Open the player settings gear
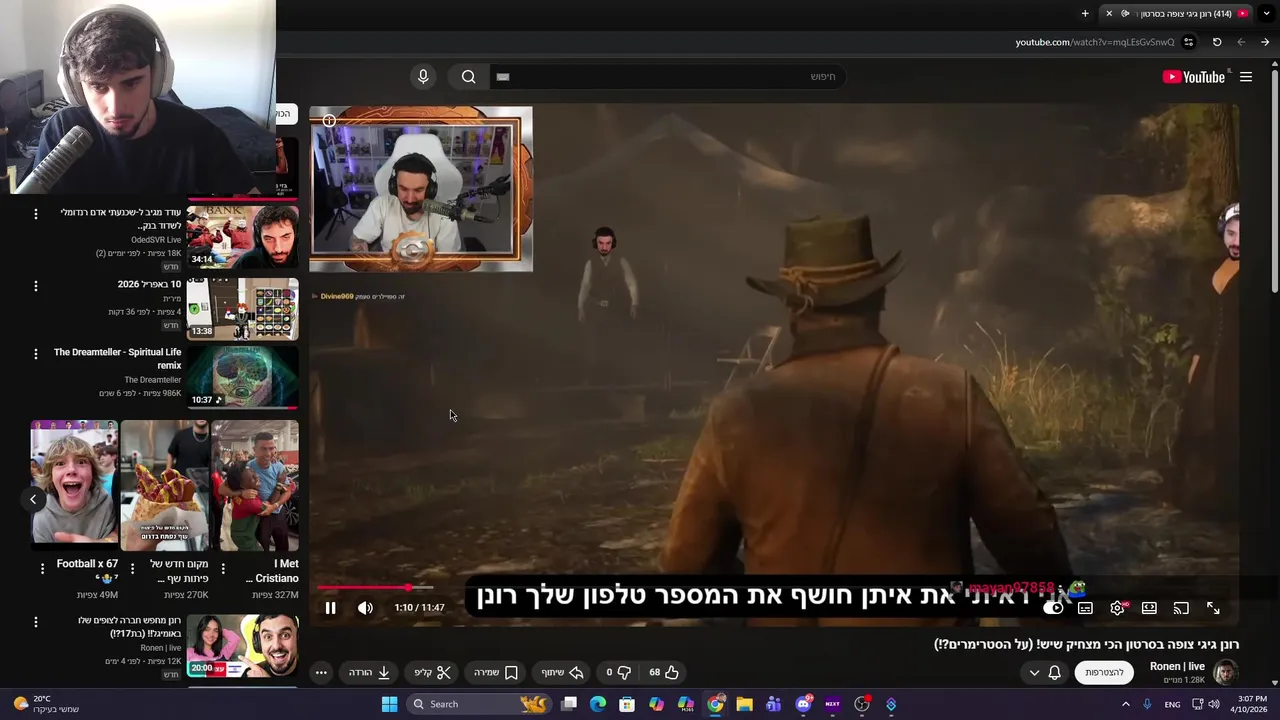This screenshot has height=720, width=1280. coord(1117,608)
